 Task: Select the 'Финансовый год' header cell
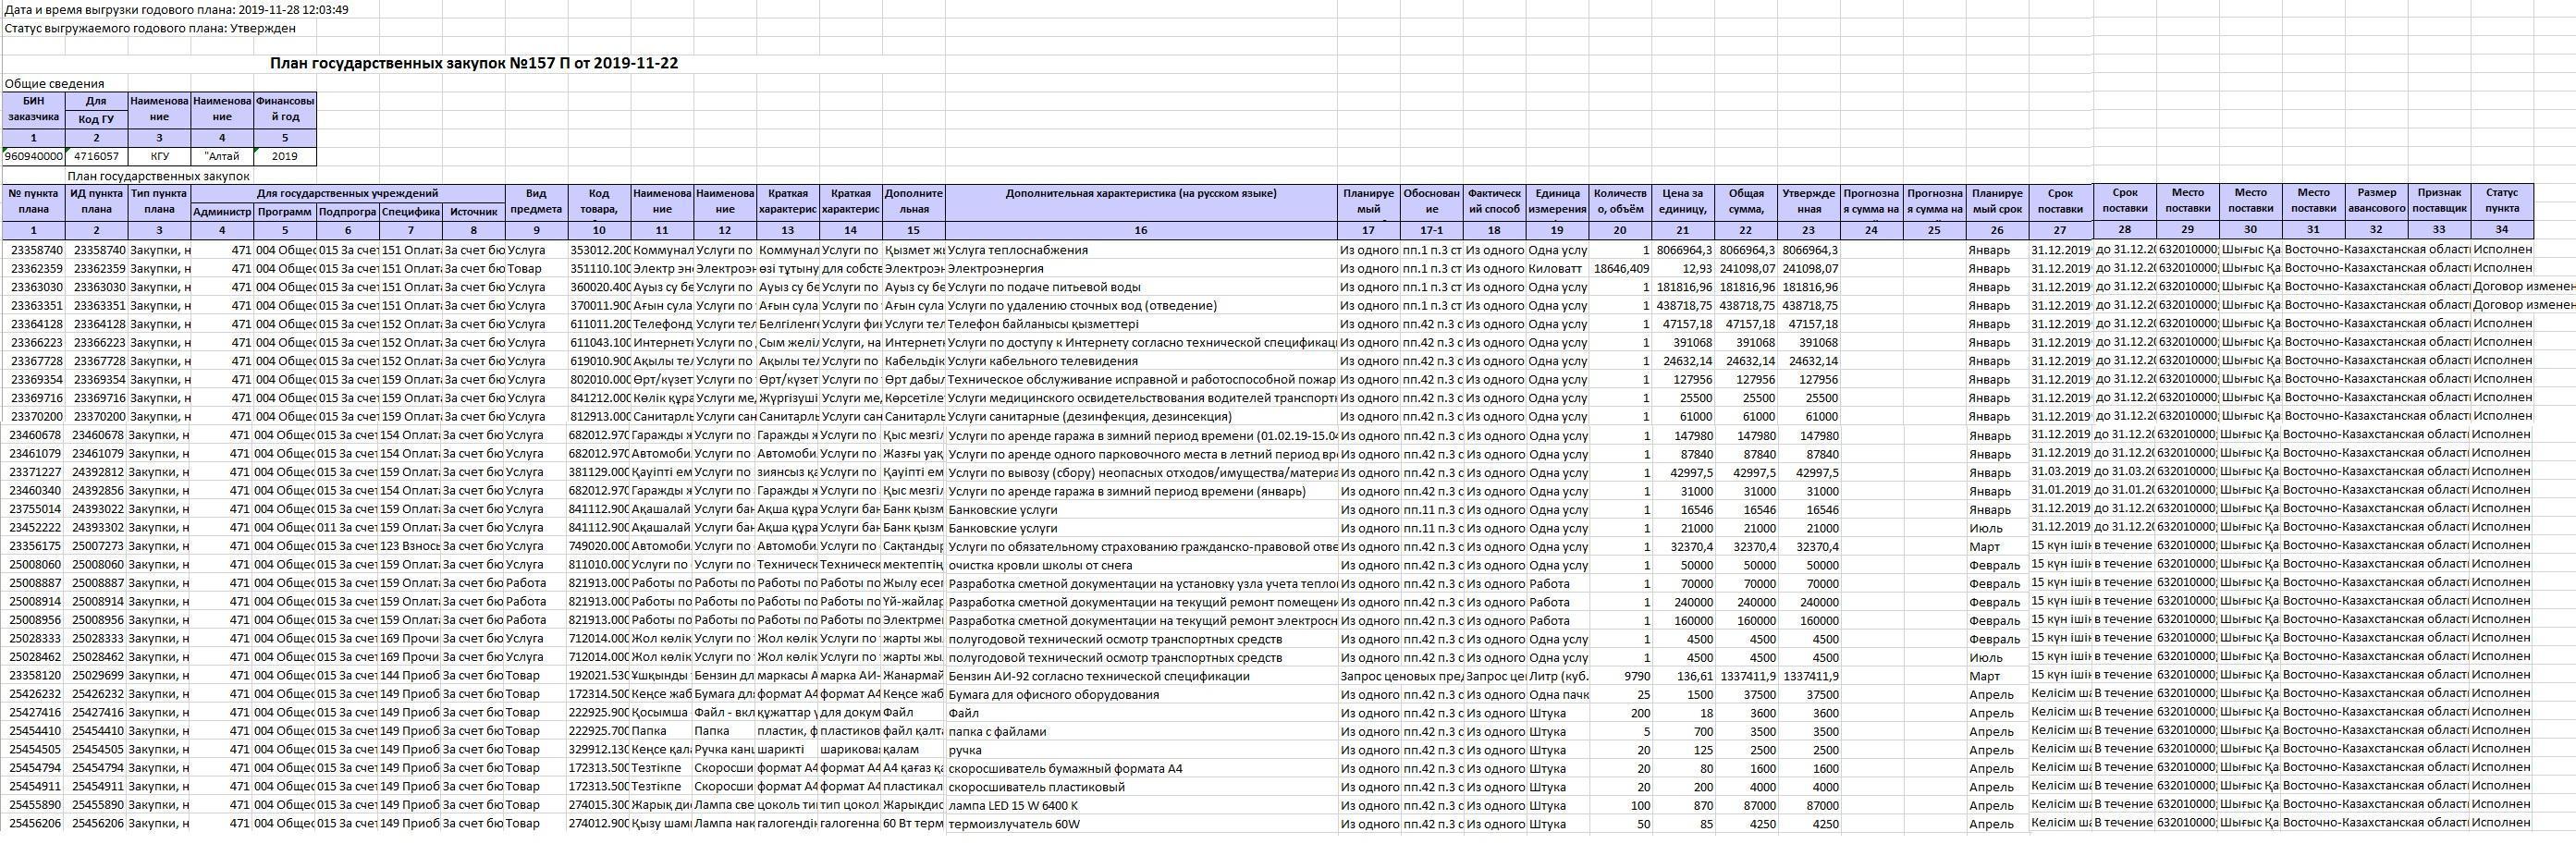pyautogui.click(x=285, y=110)
